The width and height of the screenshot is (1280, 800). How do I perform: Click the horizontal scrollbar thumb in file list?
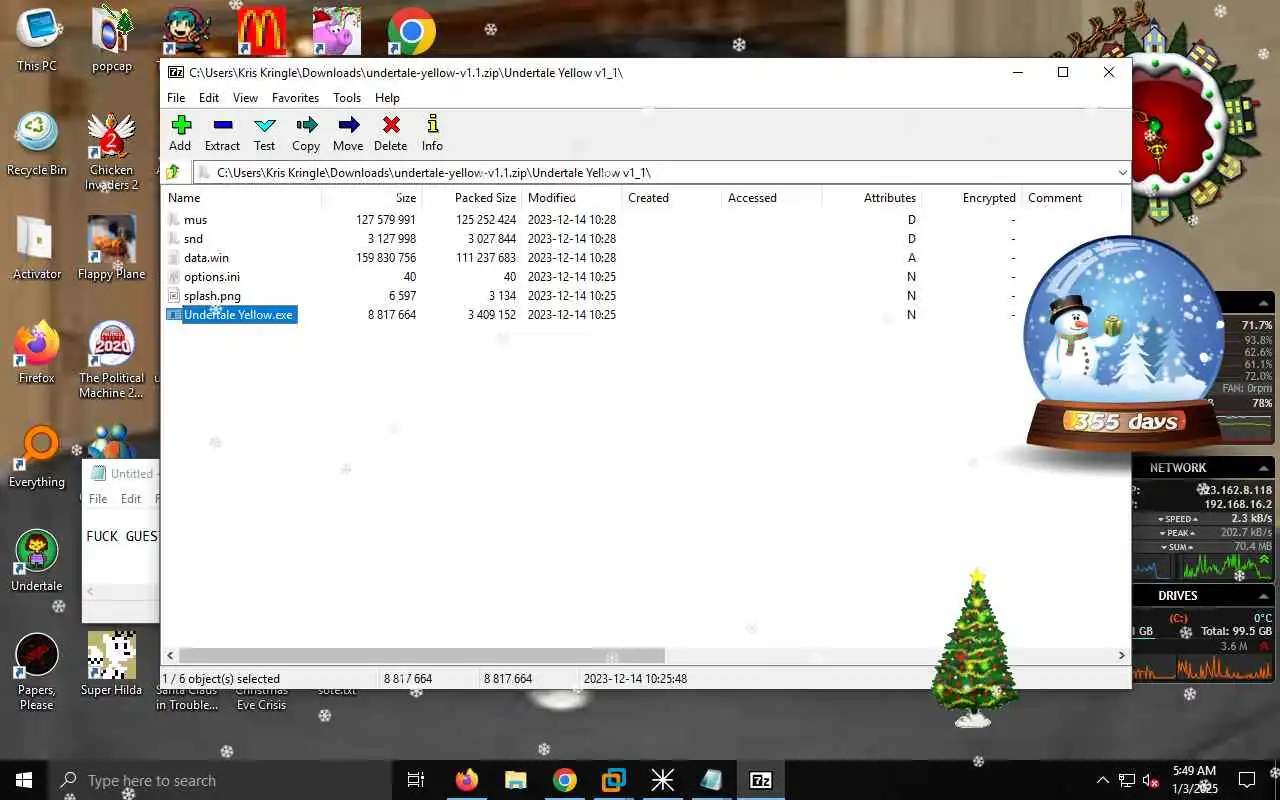pos(421,656)
